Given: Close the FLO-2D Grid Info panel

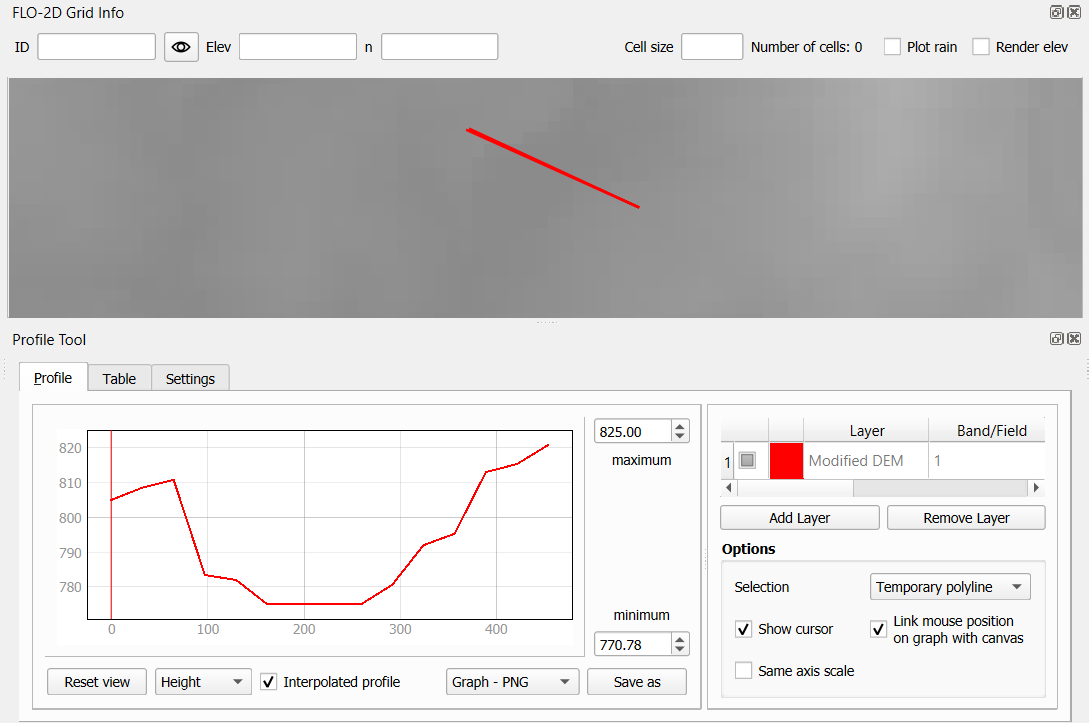Looking at the screenshot, I should click(x=1074, y=13).
